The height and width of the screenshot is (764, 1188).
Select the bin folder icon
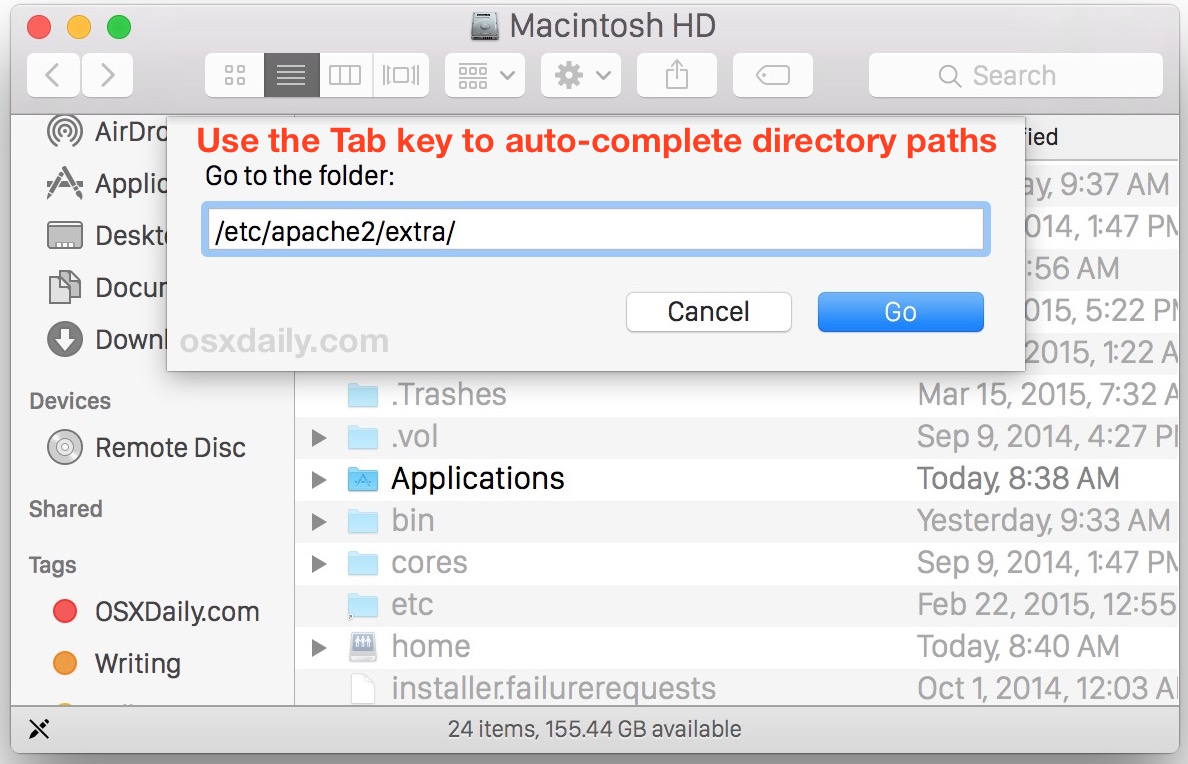pos(363,521)
